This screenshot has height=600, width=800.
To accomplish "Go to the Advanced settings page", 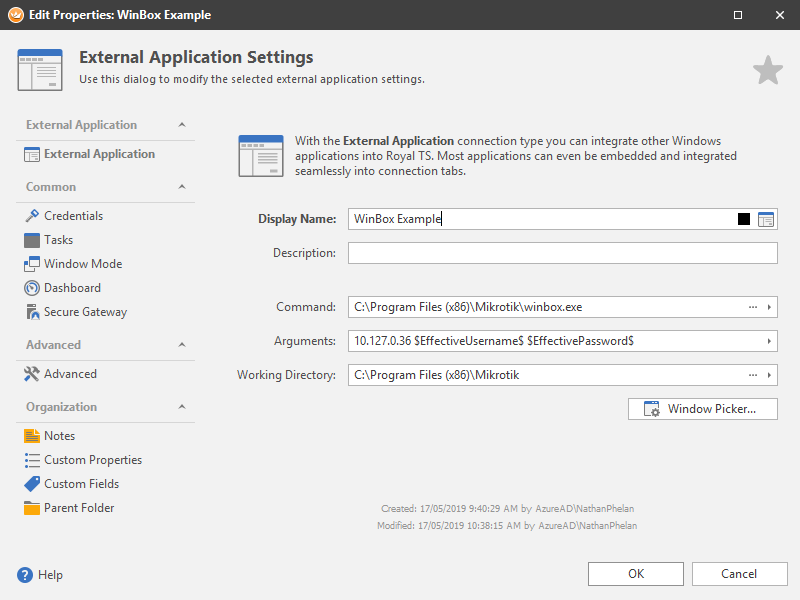I will [x=70, y=374].
